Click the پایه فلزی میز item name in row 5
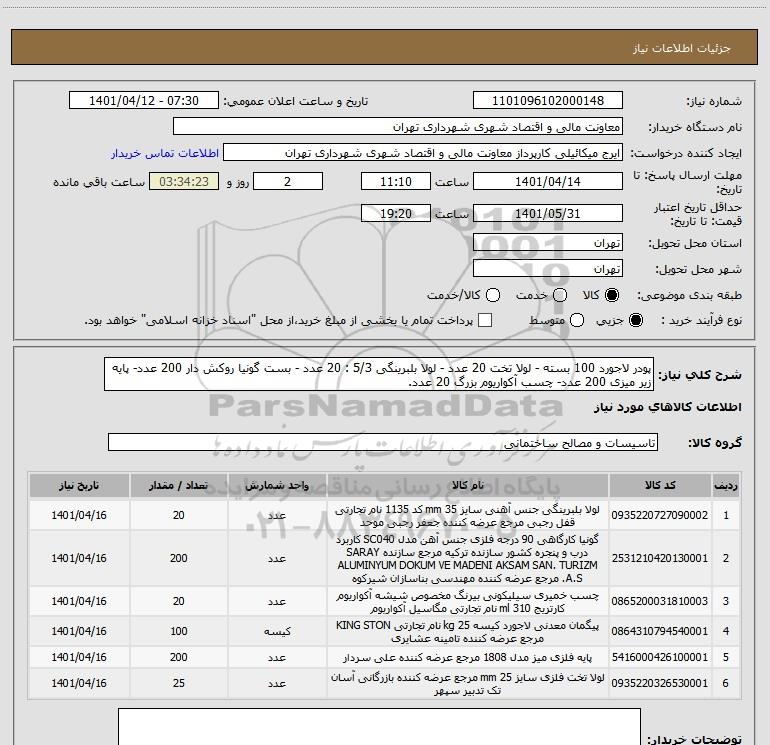This screenshot has height=745, width=770. (x=467, y=657)
